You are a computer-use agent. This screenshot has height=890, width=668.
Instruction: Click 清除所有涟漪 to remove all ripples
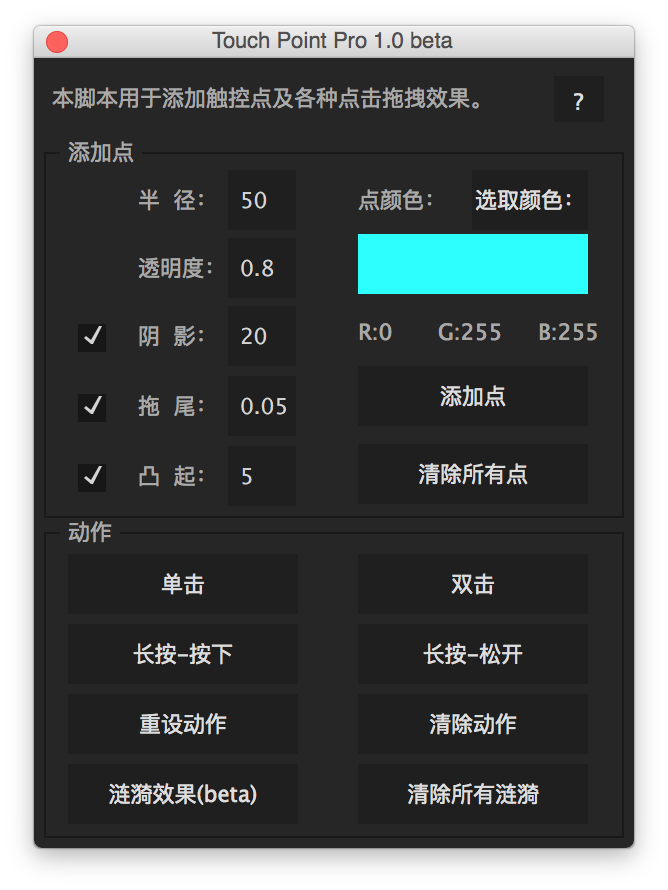[x=472, y=794]
